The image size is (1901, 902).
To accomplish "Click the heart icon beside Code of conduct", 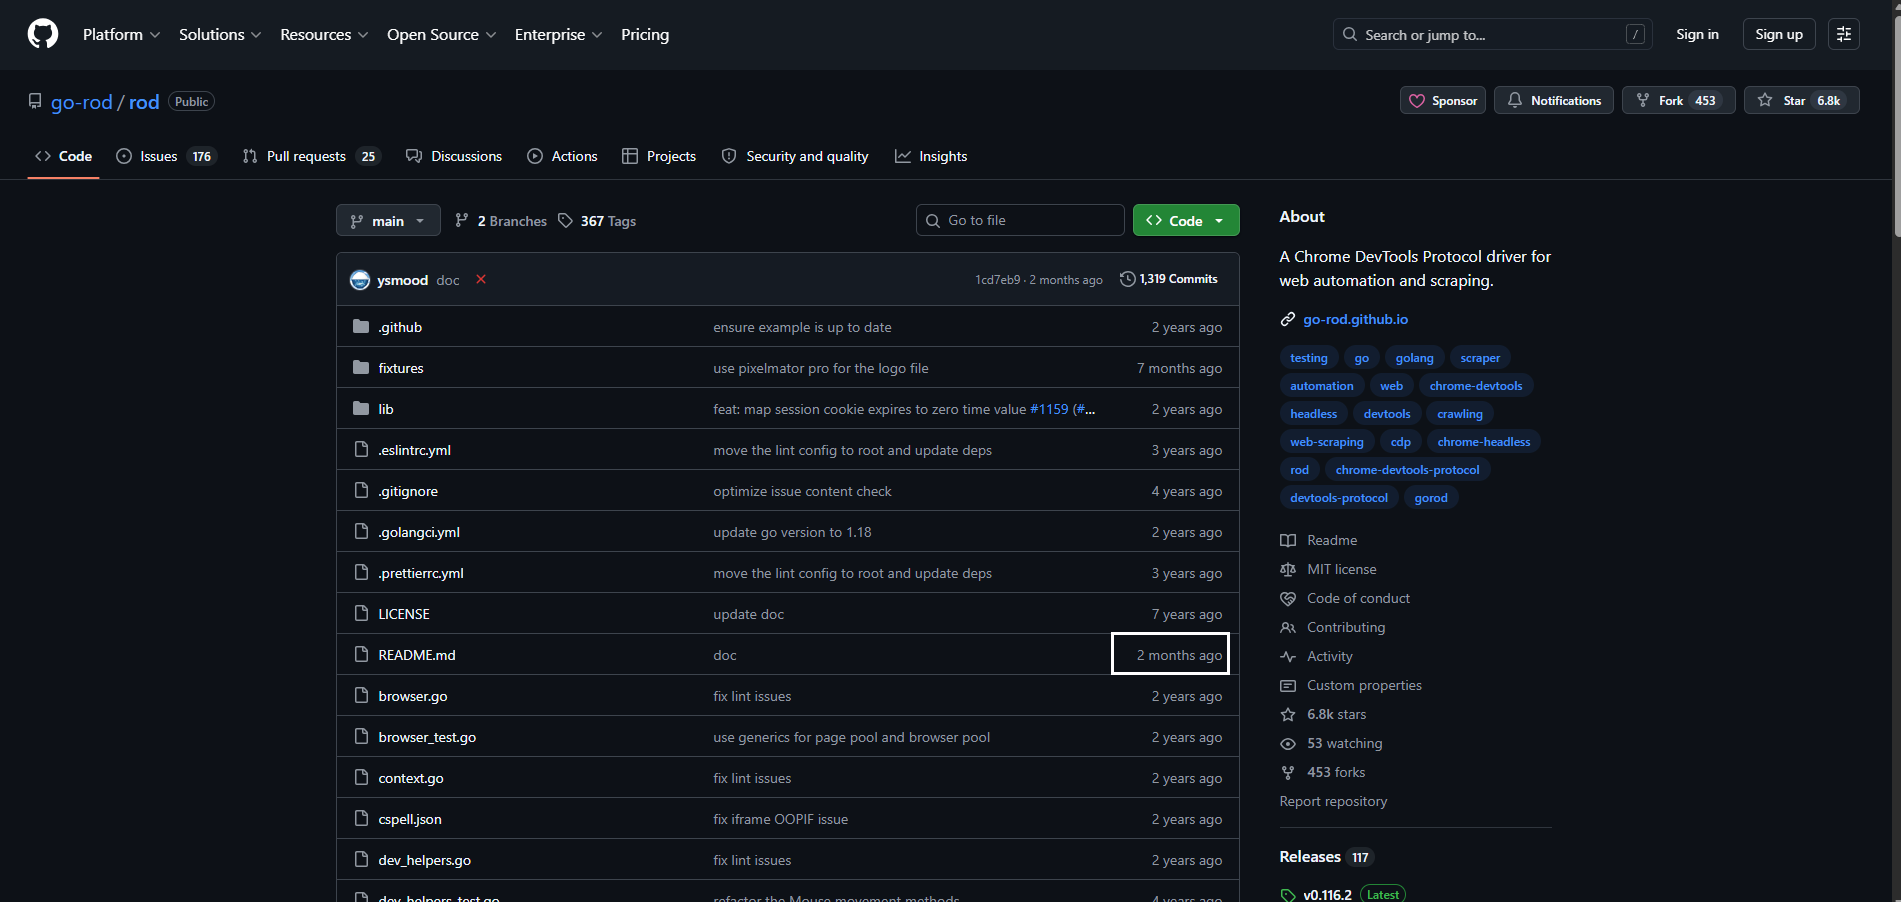I will [x=1288, y=598].
